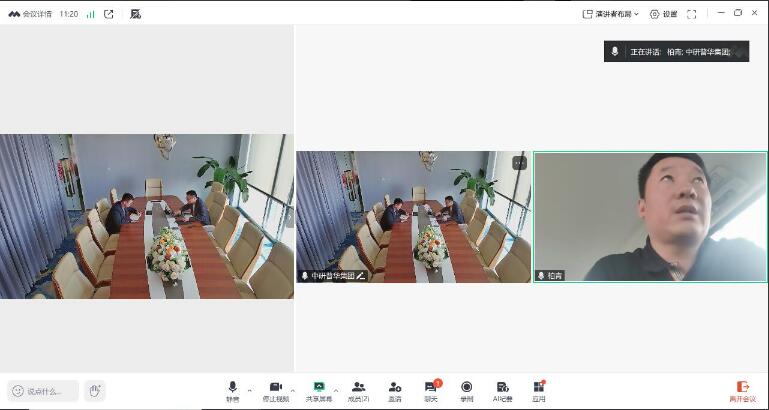Viewport: 769px width, 410px height.
Task: Expand microphone audio options arrow
Action: pos(249,390)
